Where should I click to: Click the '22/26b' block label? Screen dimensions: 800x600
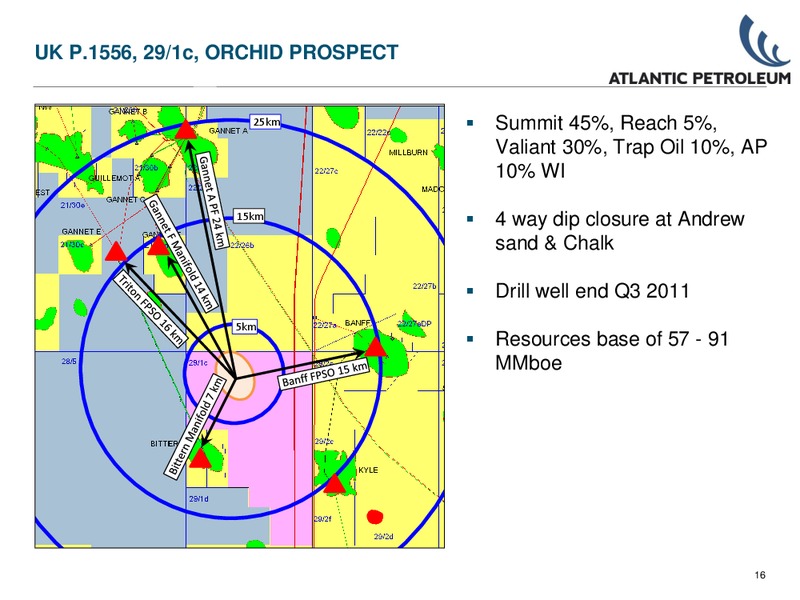[242, 245]
